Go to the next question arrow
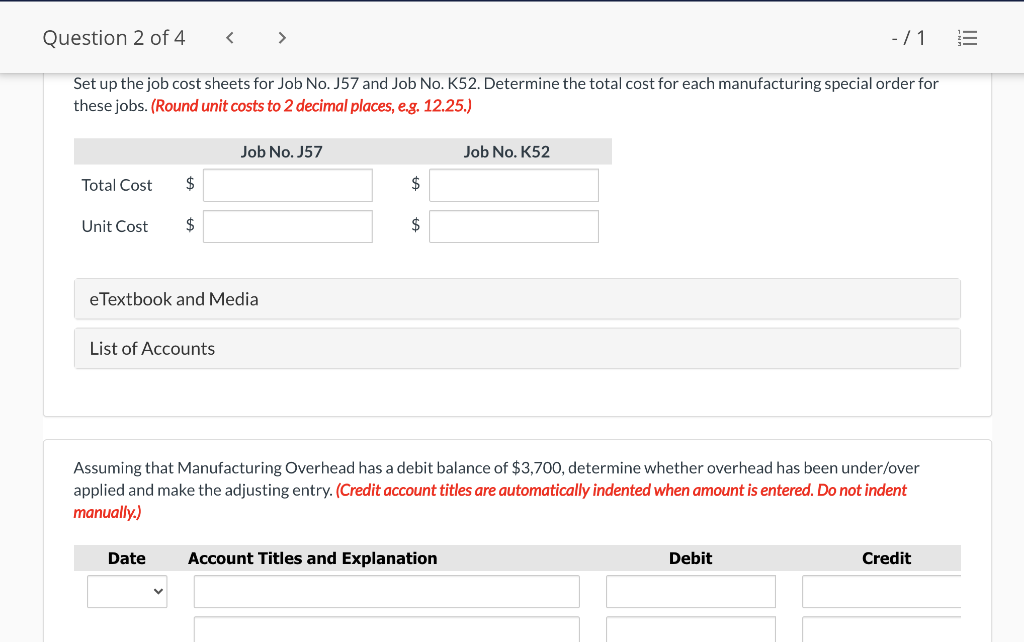The image size is (1024, 642). click(282, 38)
